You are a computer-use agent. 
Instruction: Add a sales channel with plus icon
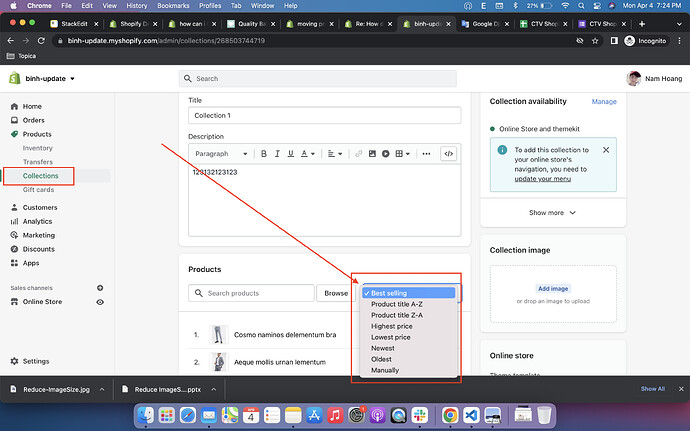(x=100, y=287)
